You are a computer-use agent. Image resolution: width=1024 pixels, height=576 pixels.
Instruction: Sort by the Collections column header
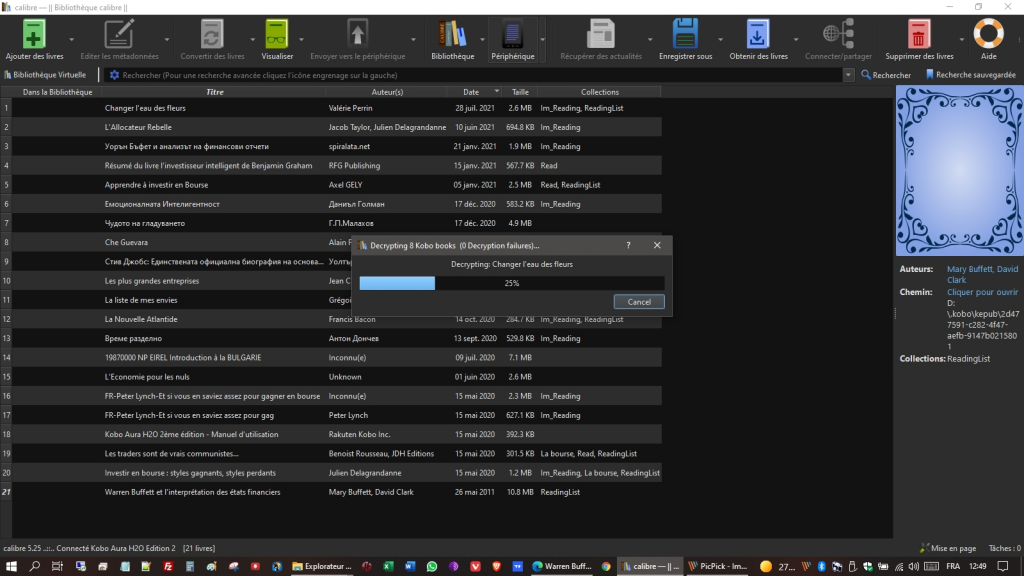(600, 92)
